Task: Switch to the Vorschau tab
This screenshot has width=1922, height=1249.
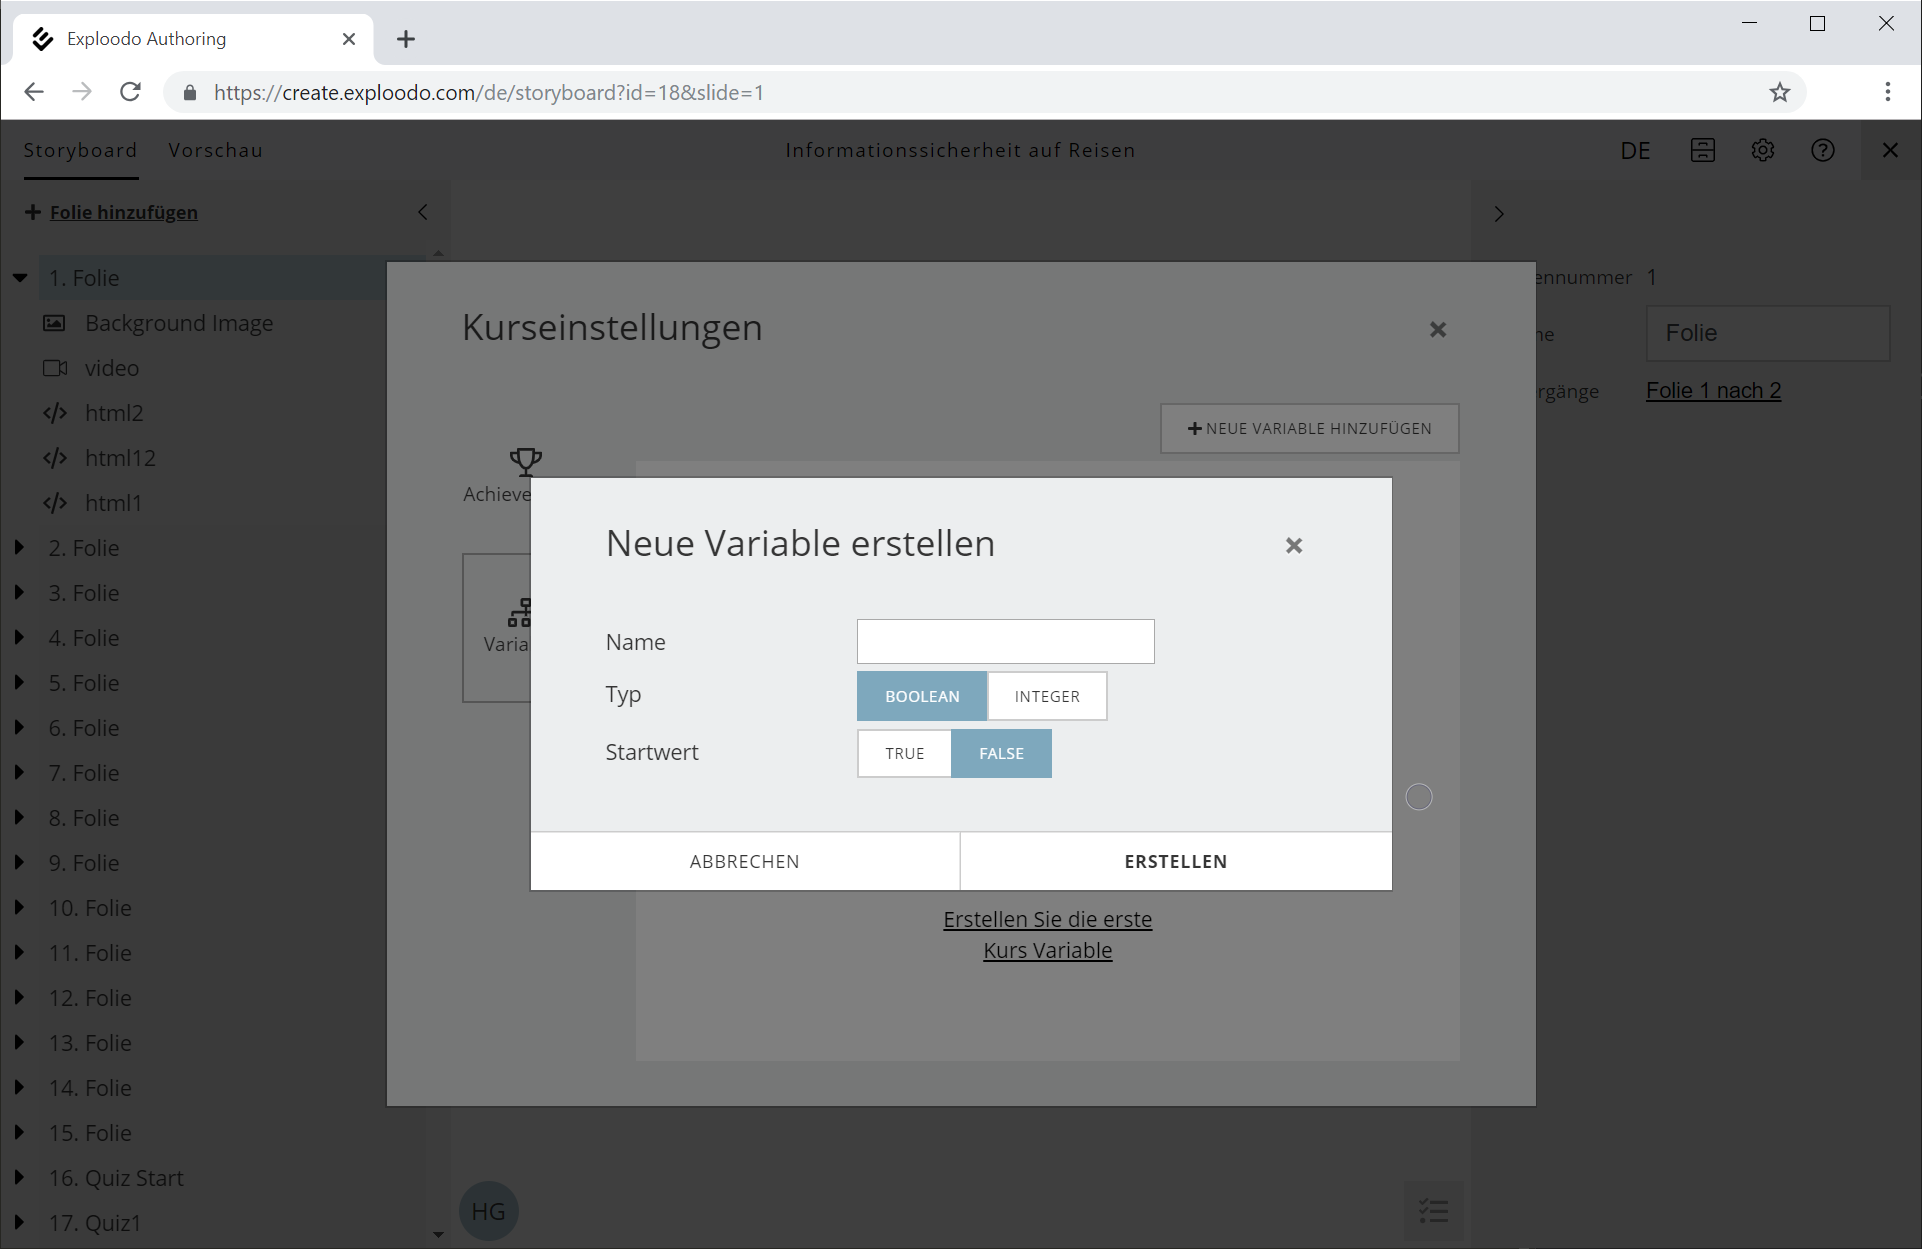Action: 215,150
